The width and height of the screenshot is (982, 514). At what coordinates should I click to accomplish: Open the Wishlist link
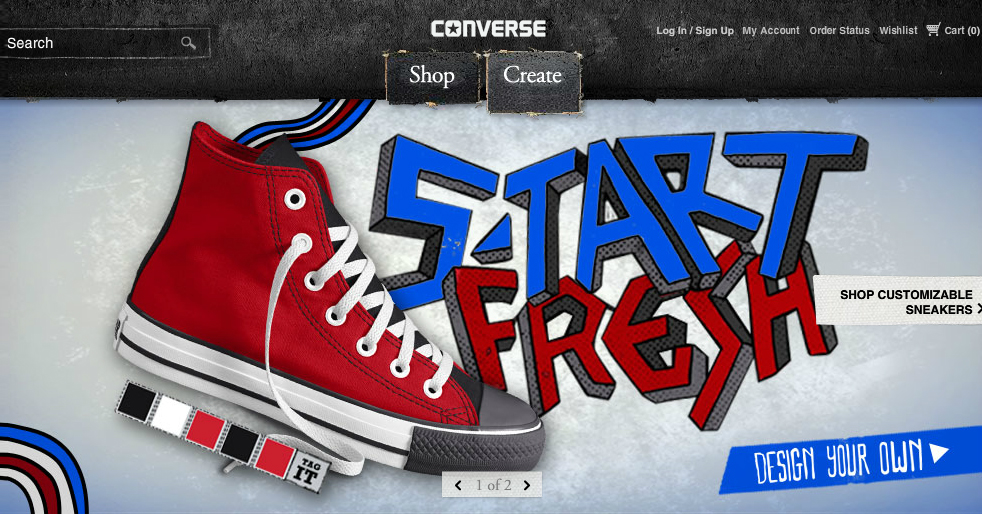898,30
